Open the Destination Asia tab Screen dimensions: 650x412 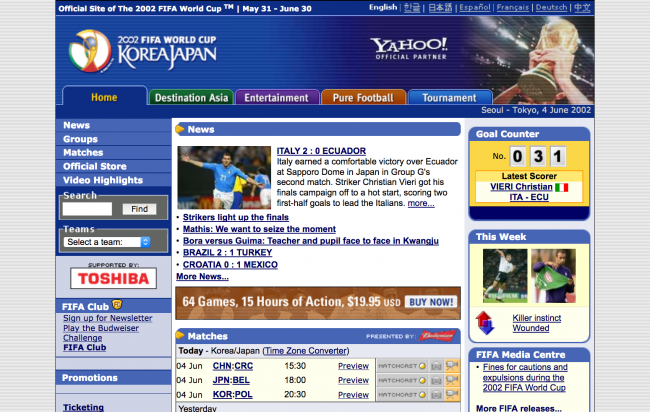click(x=191, y=98)
